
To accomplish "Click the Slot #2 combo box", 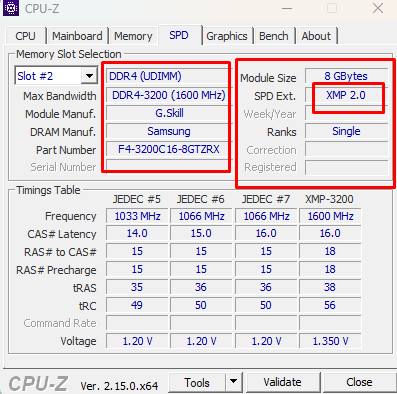I will (56, 76).
